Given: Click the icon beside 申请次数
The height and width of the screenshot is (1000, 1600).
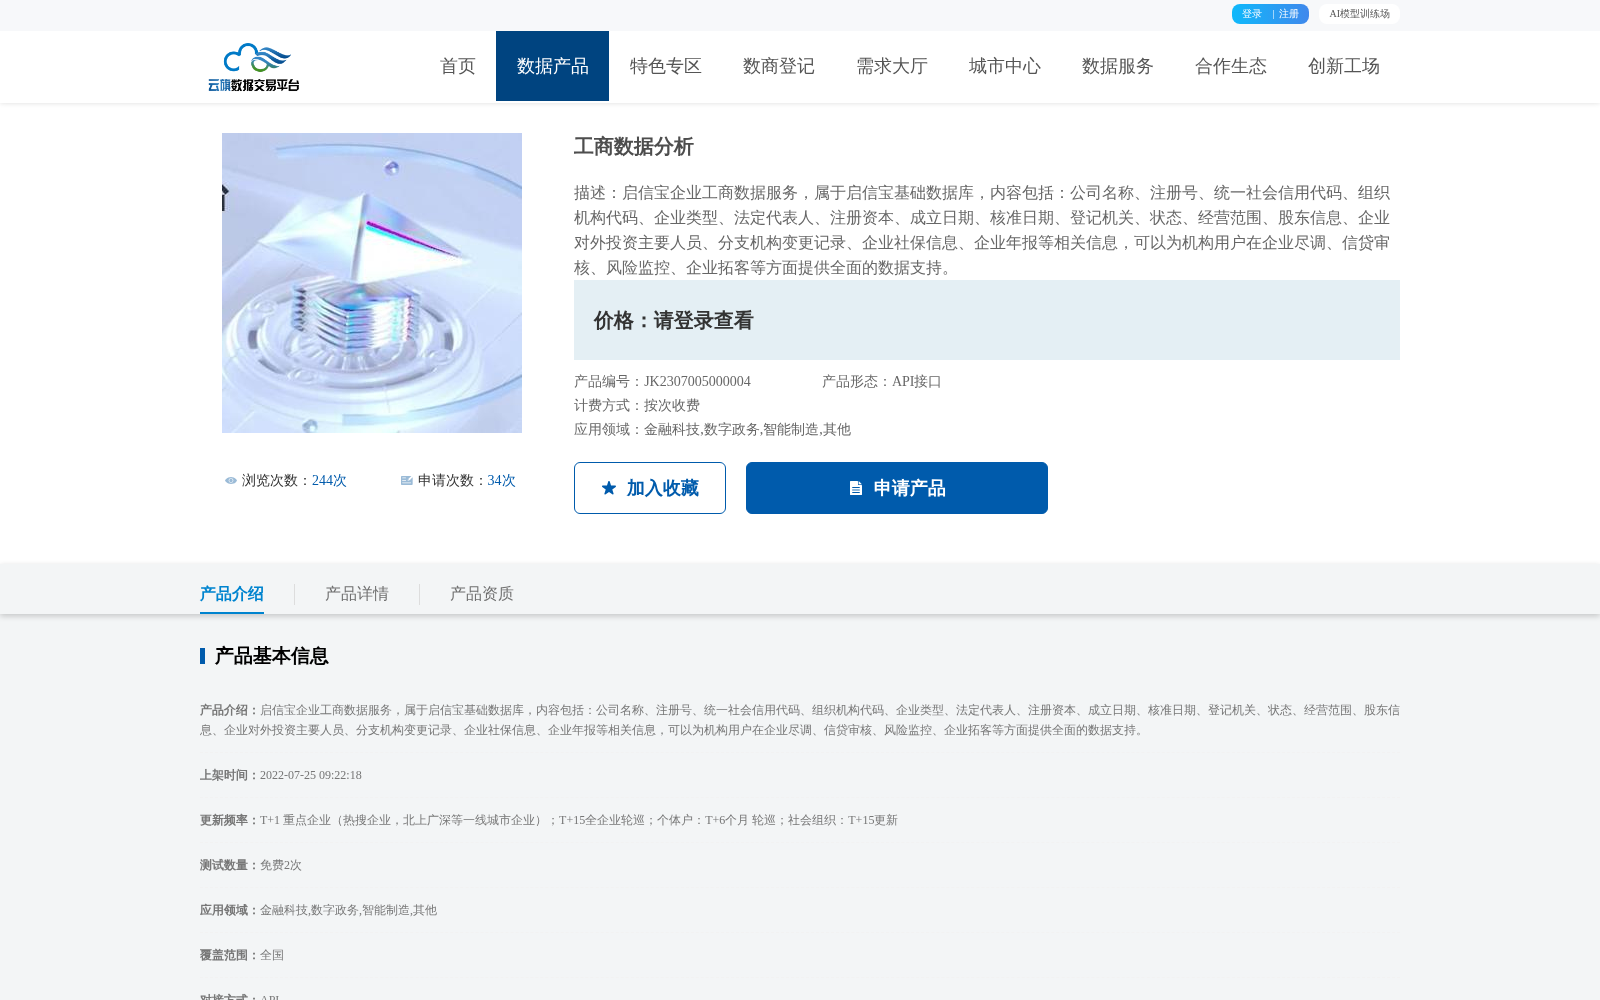Looking at the screenshot, I should [x=407, y=481].
